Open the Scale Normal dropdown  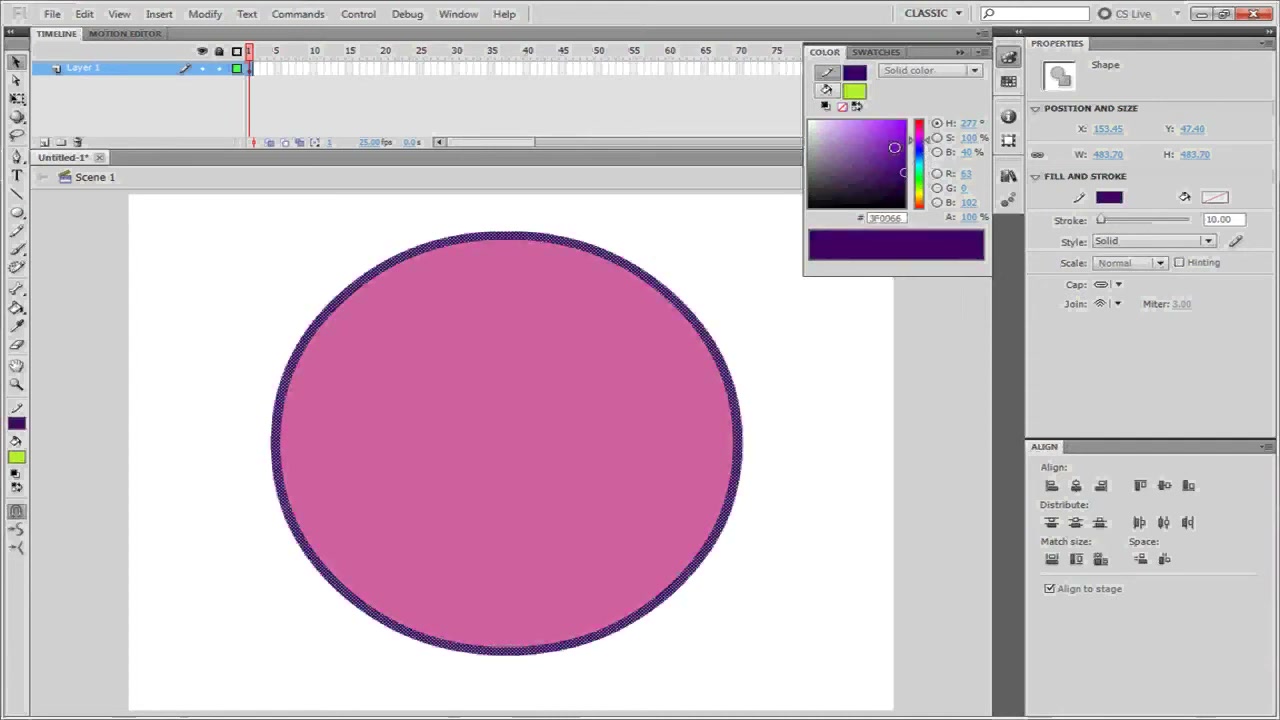pos(1129,263)
